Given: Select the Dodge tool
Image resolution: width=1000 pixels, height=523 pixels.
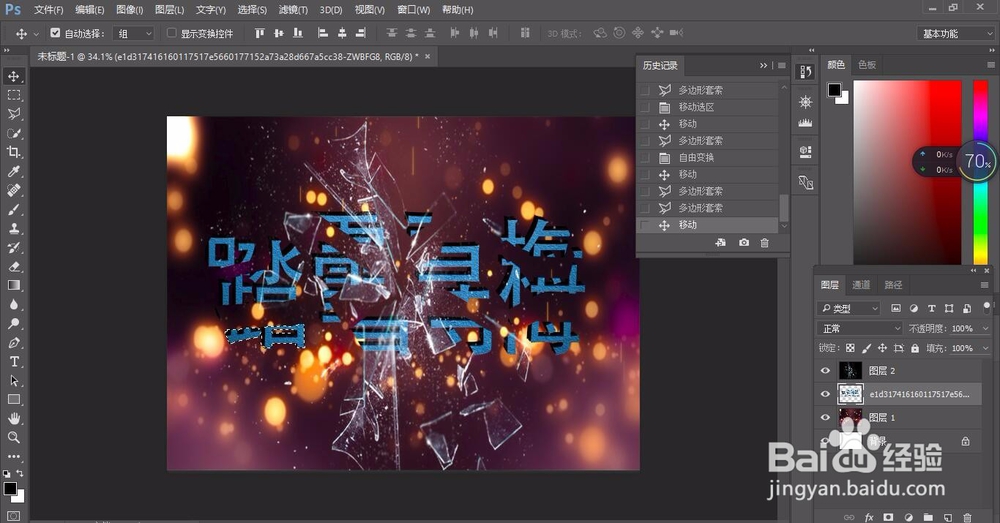Looking at the screenshot, I should tap(13, 323).
